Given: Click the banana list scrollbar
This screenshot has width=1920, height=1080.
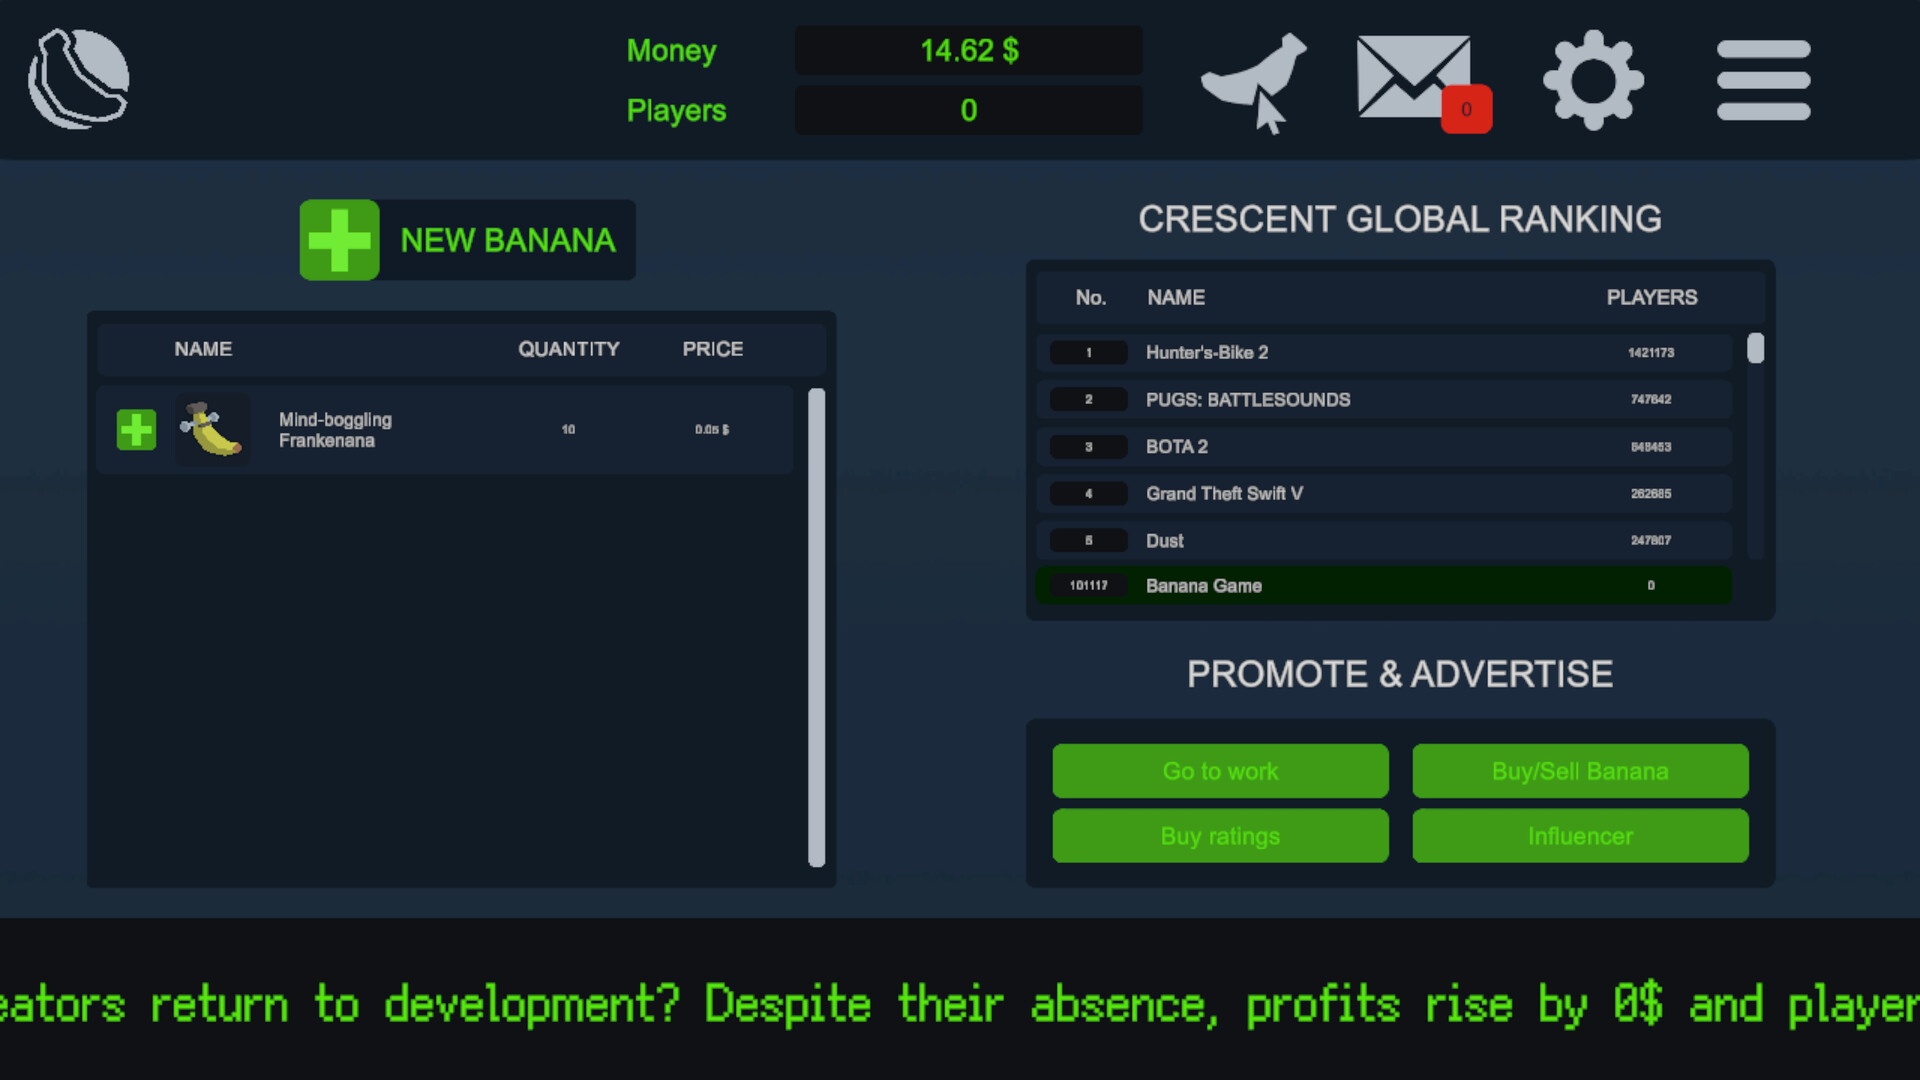Looking at the screenshot, I should (x=816, y=627).
